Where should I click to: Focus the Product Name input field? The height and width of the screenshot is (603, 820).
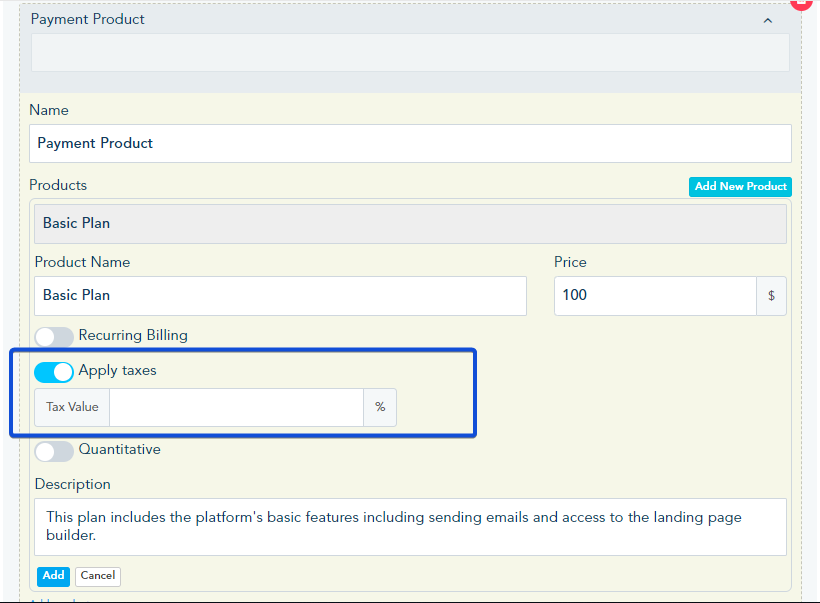280,296
